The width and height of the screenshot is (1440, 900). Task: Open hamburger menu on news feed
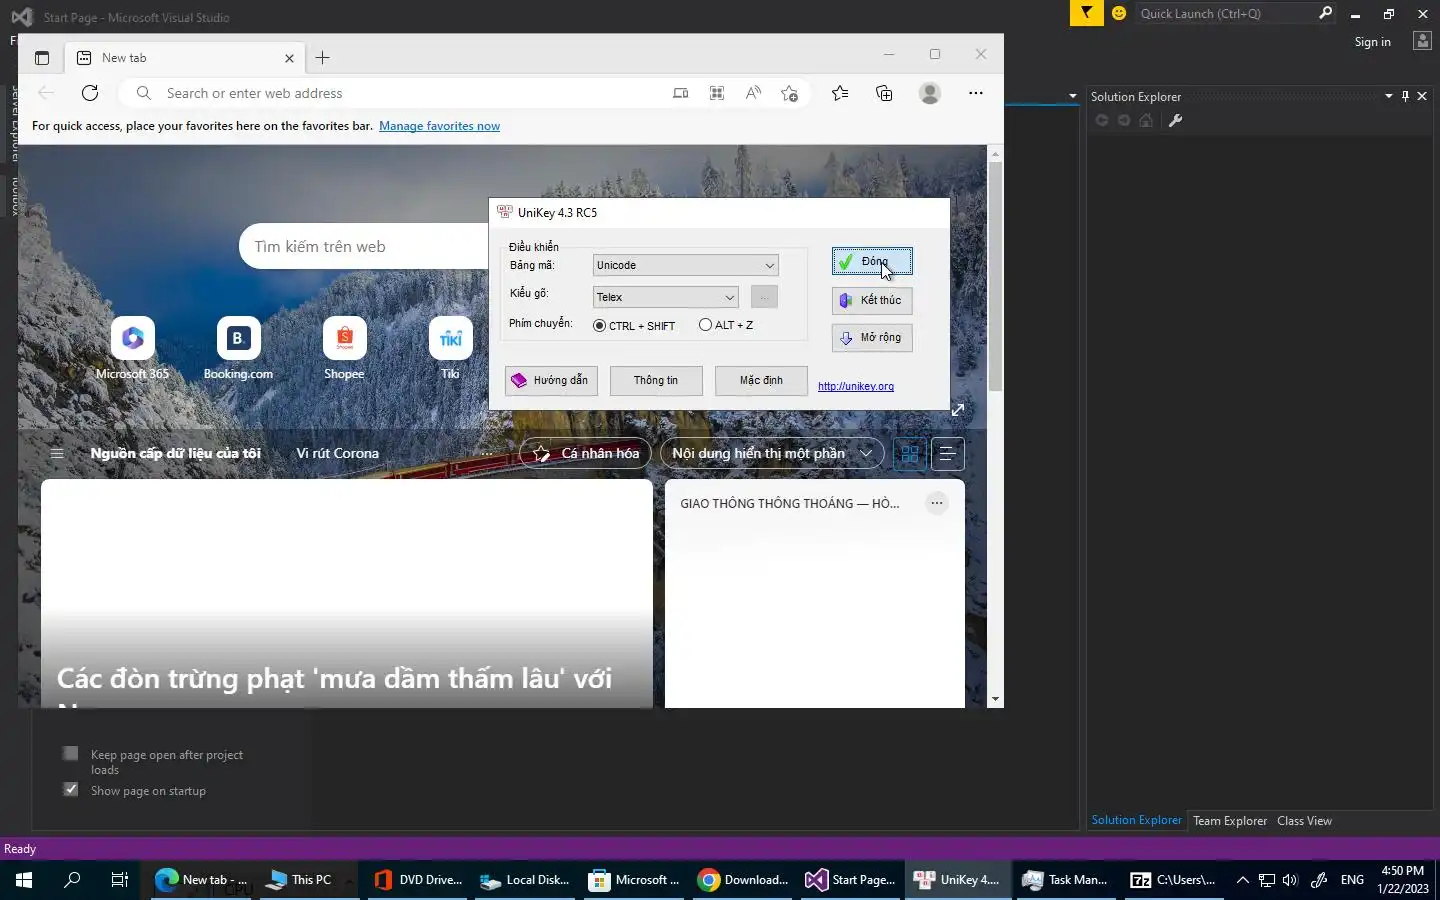57,453
